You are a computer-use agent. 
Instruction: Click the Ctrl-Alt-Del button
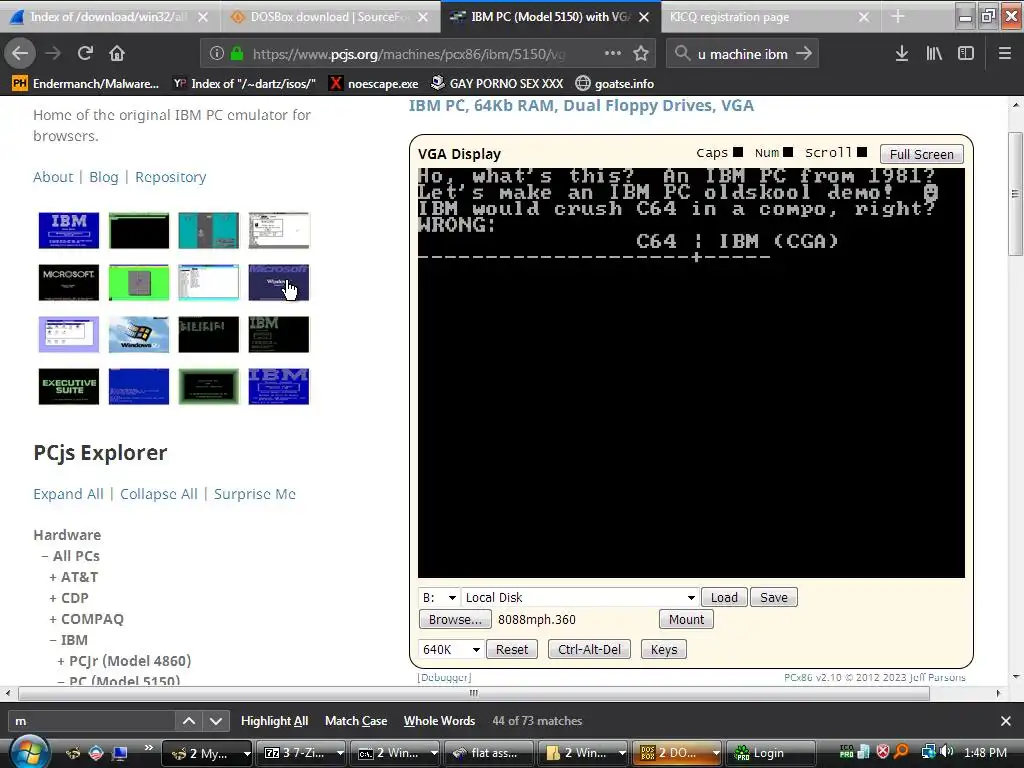[x=590, y=650]
